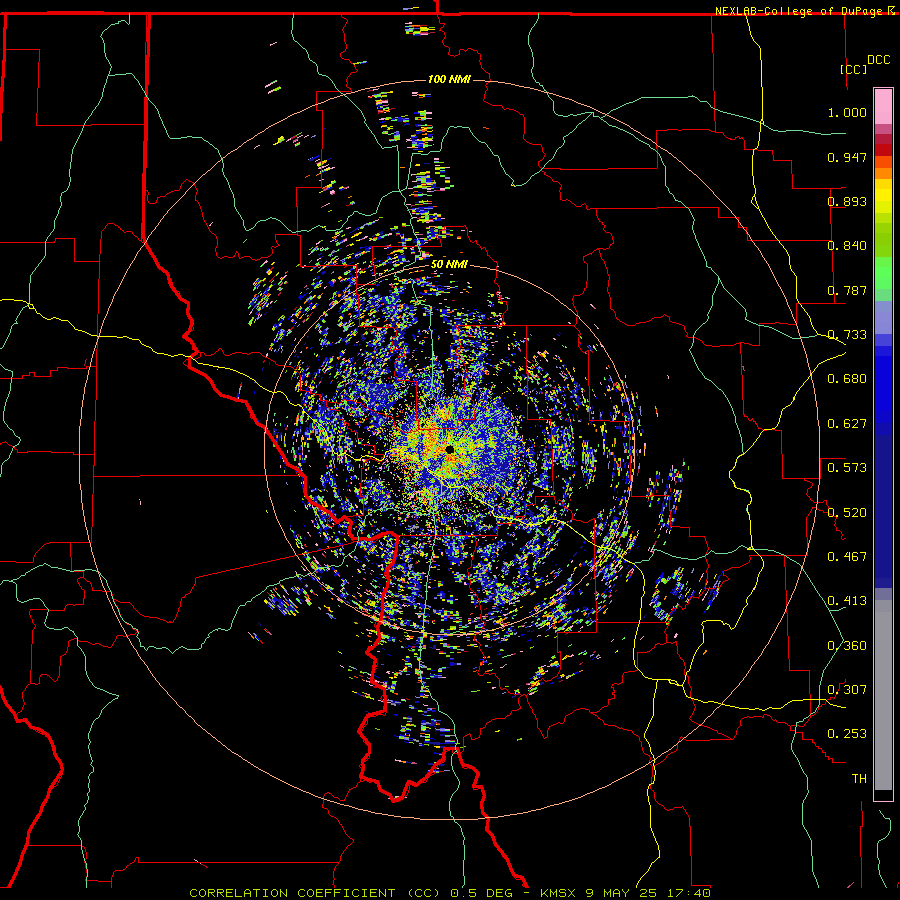Click the orange color bar segment
900x900 pixels.
(x=883, y=173)
